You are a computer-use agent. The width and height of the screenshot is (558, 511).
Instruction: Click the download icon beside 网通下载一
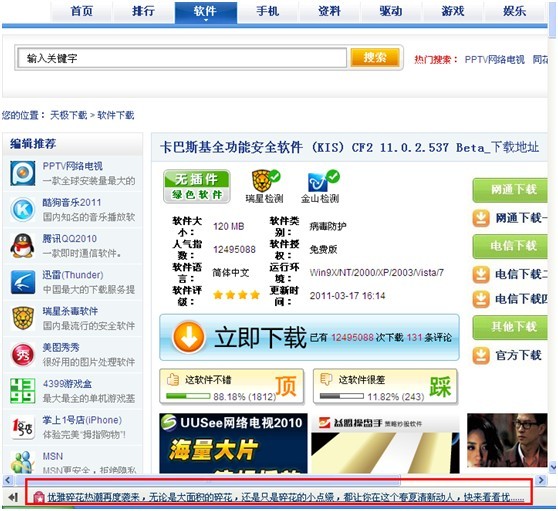coord(481,218)
